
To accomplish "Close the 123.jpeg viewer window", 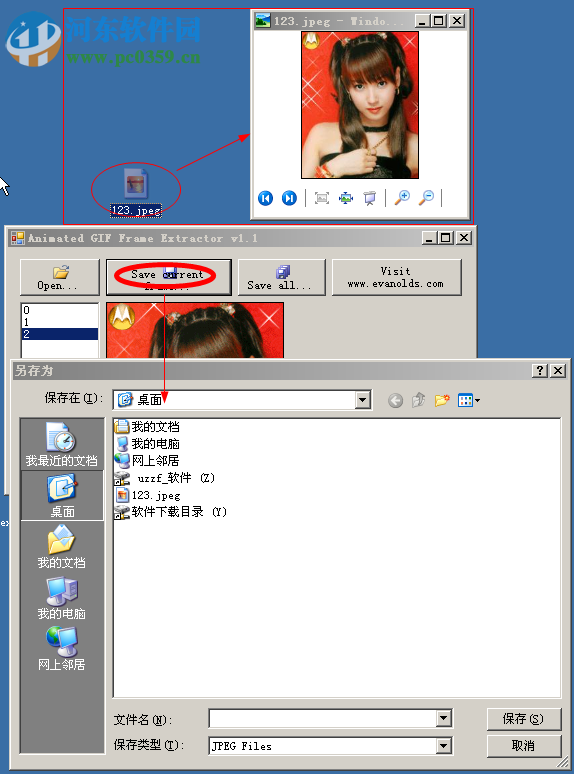I will (x=457, y=21).
